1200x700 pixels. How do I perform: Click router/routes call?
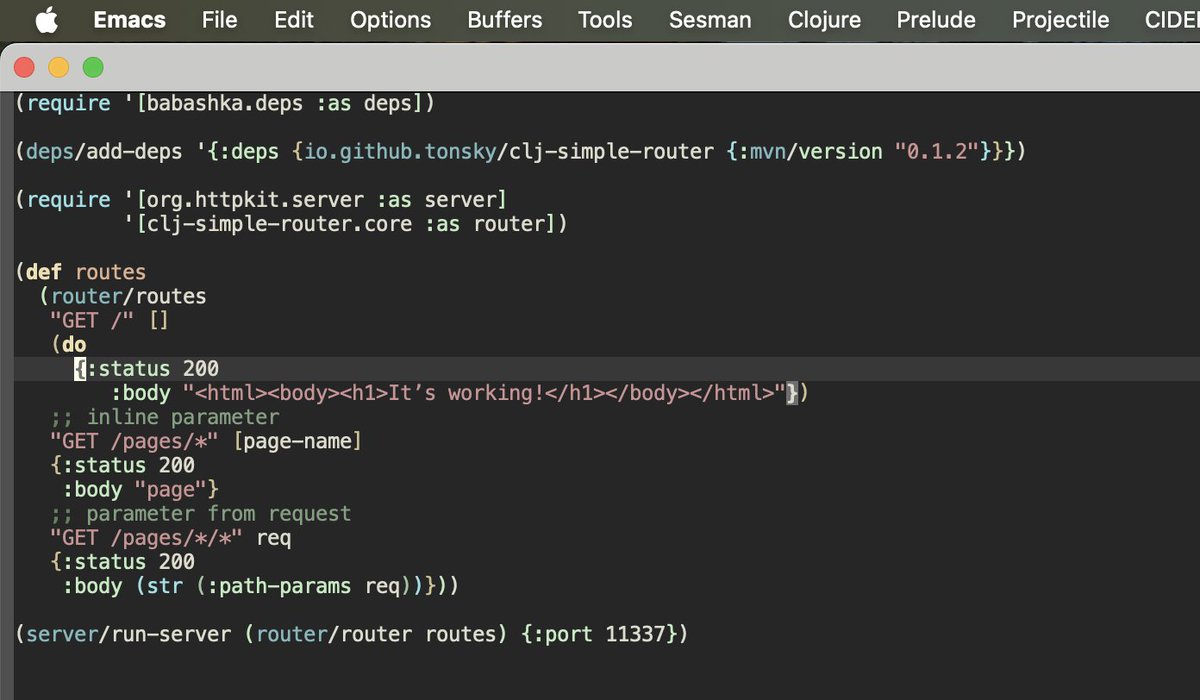click(129, 296)
